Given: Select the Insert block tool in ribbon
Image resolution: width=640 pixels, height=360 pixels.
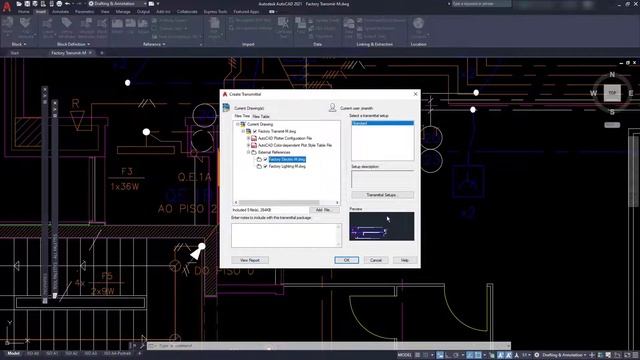Looking at the screenshot, I should tap(8, 27).
